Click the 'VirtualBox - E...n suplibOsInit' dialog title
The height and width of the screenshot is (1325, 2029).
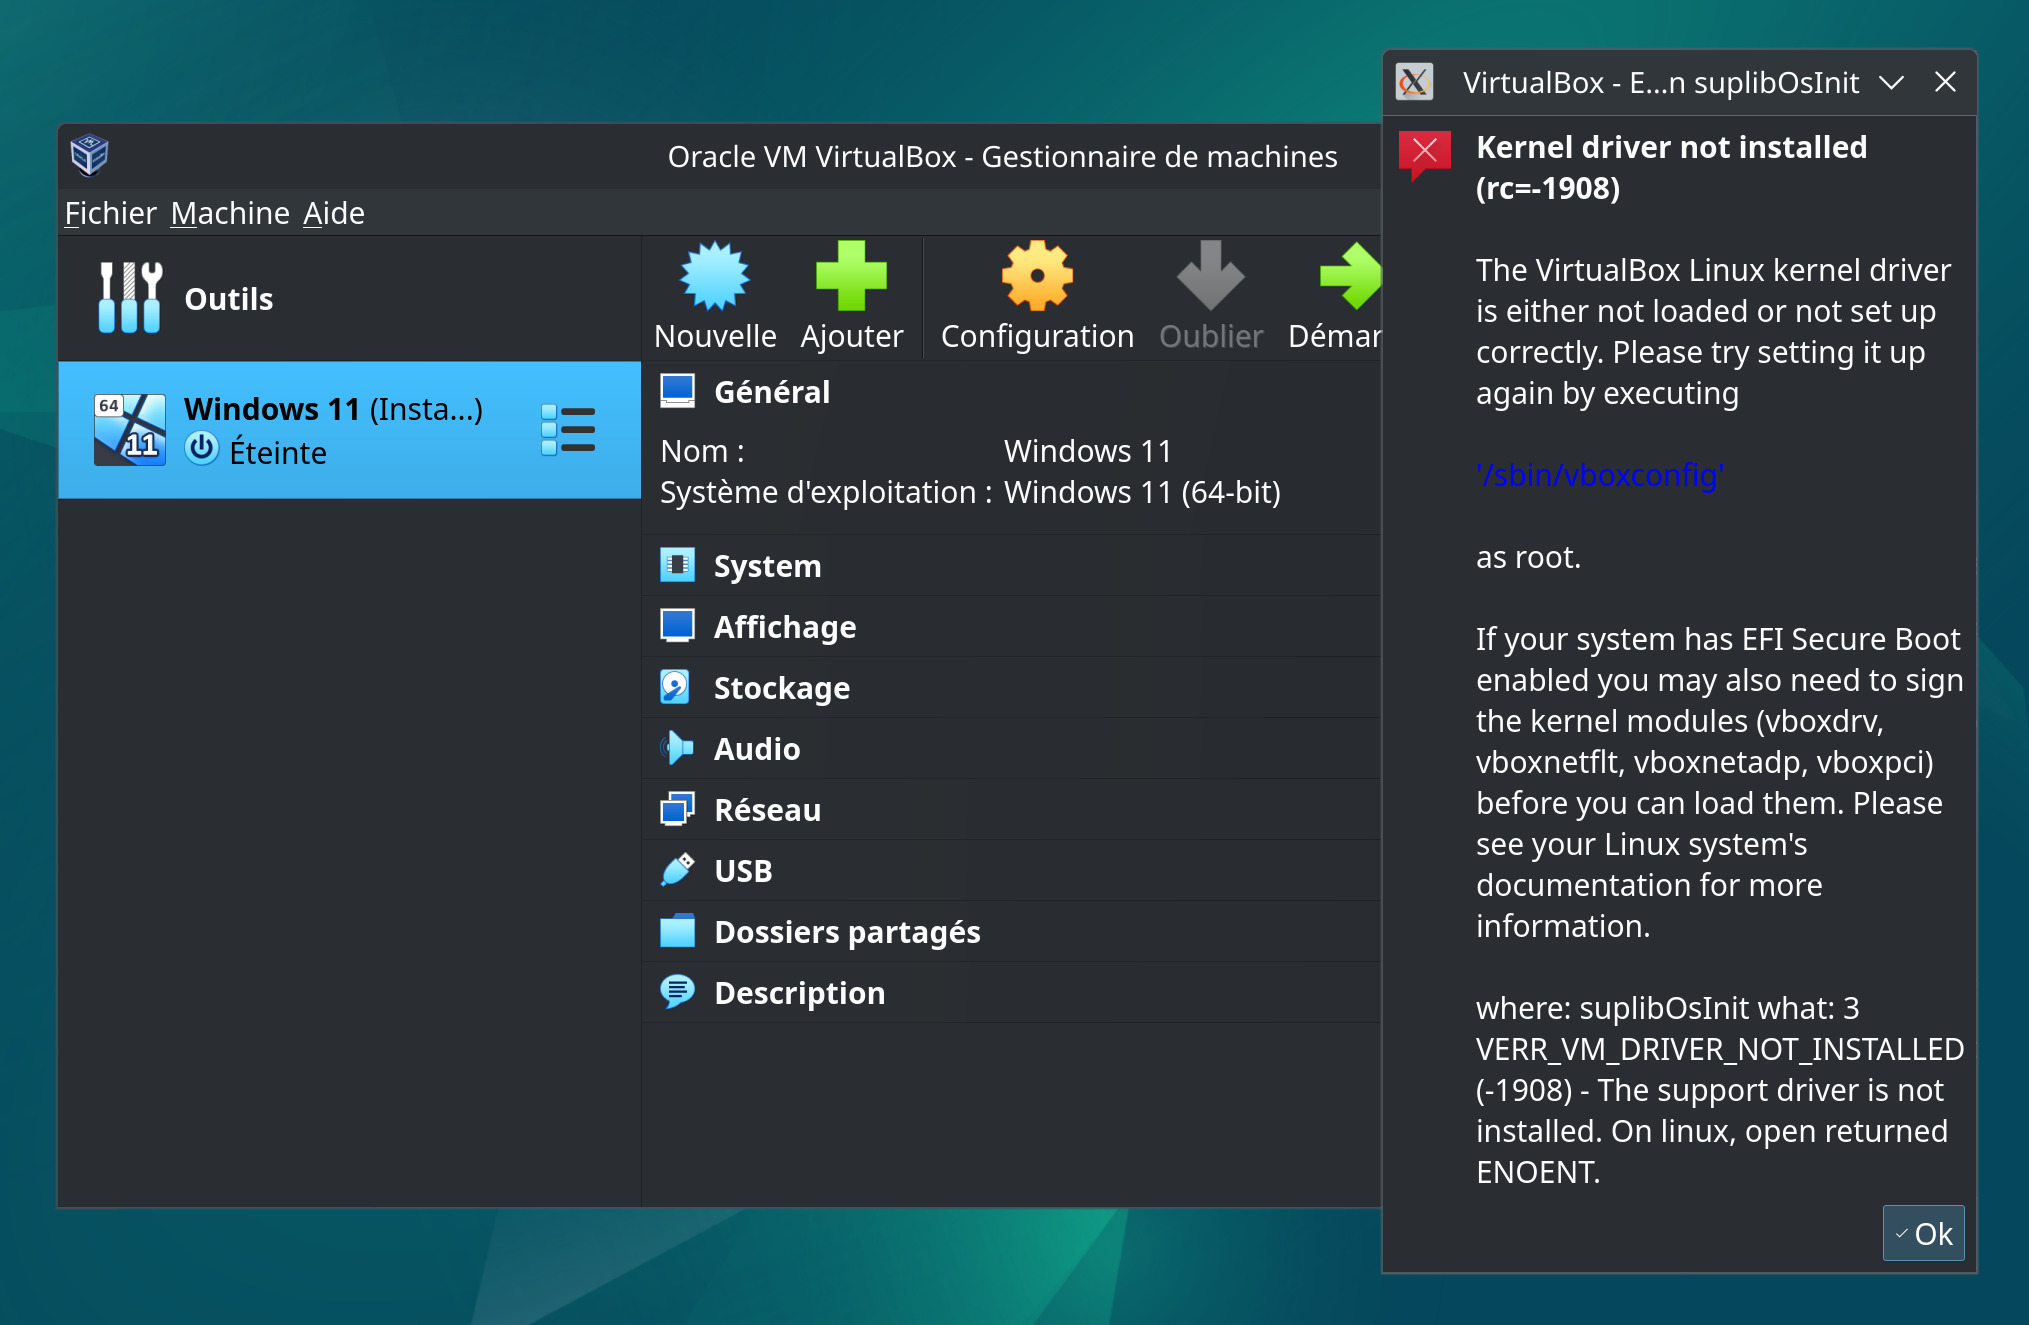(x=1661, y=82)
